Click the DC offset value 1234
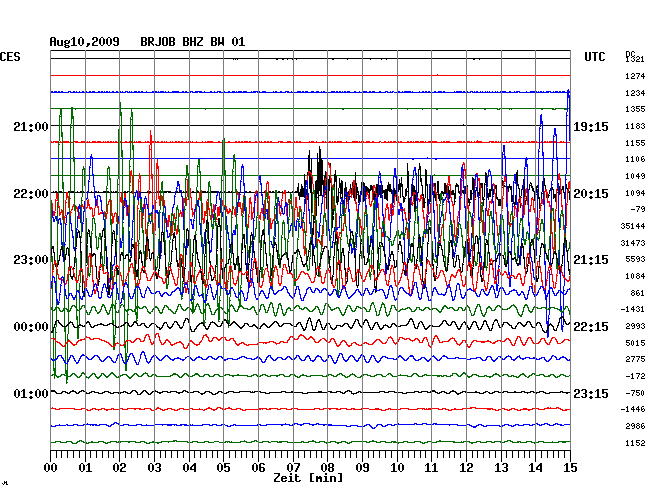 coord(635,93)
